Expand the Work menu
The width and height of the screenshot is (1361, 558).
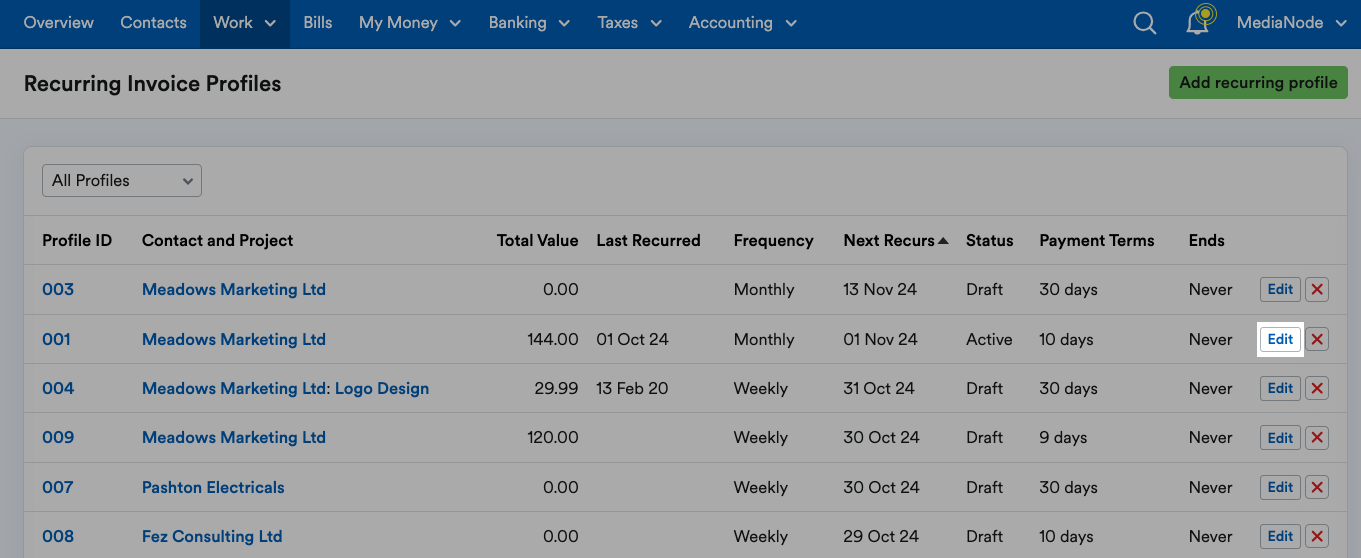(x=244, y=23)
